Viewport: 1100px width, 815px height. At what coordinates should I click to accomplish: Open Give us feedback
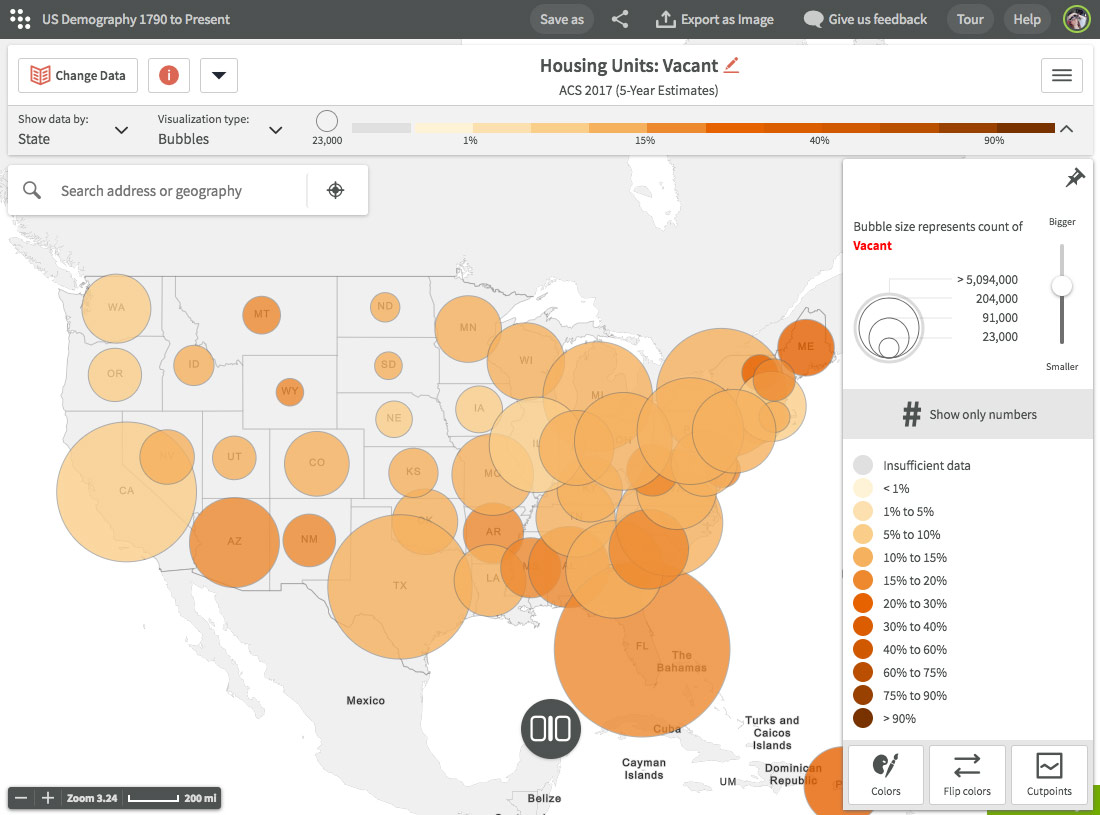(x=865, y=19)
